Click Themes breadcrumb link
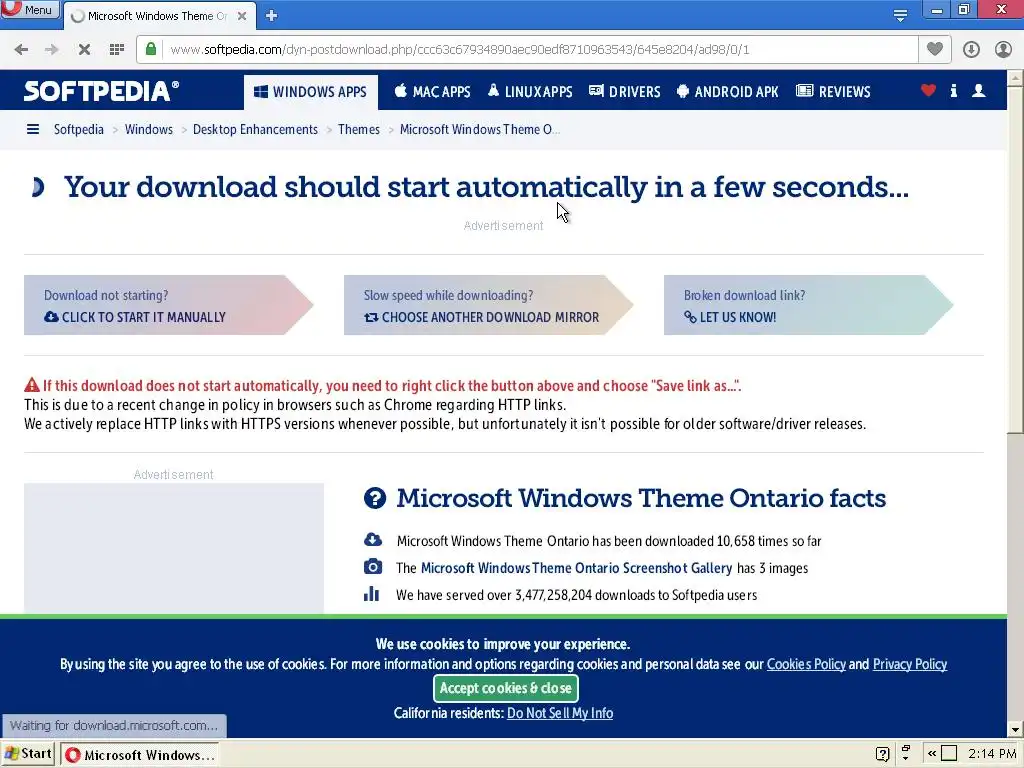This screenshot has width=1024, height=768. click(359, 129)
